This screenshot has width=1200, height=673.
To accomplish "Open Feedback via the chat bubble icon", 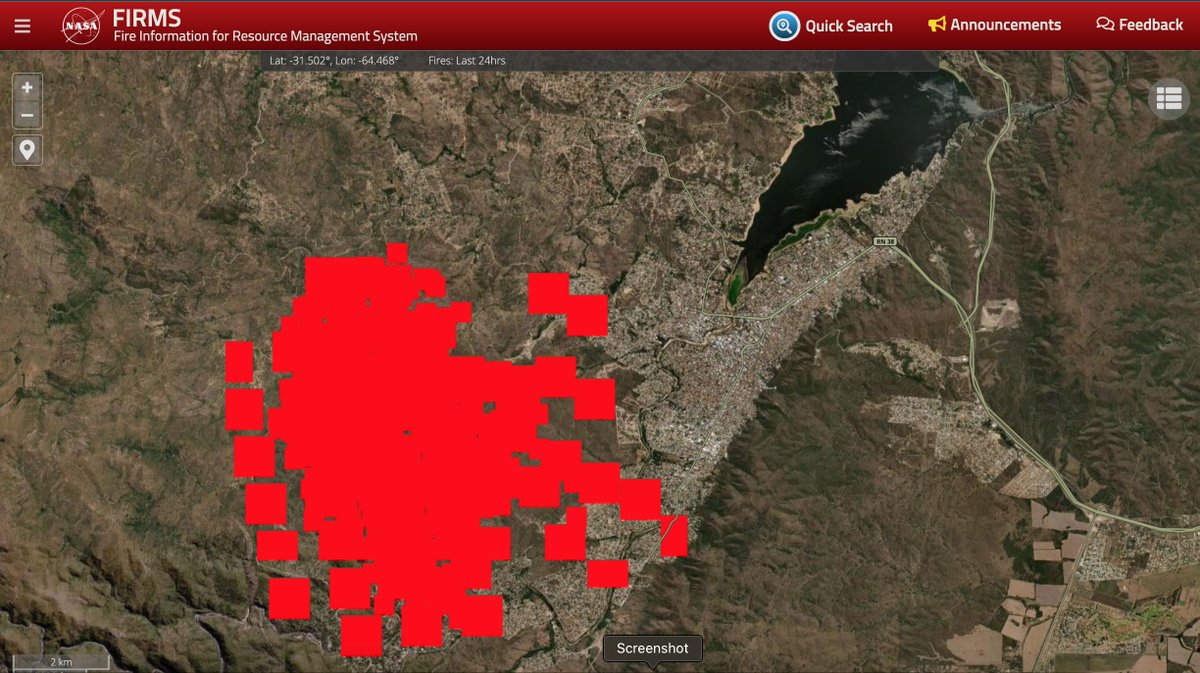I will pos(1104,23).
